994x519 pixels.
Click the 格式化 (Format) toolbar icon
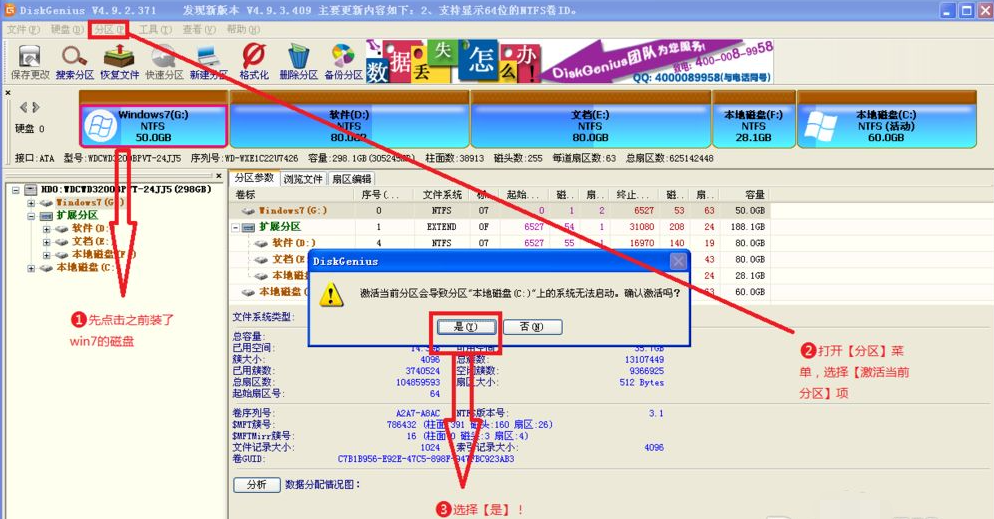[254, 59]
